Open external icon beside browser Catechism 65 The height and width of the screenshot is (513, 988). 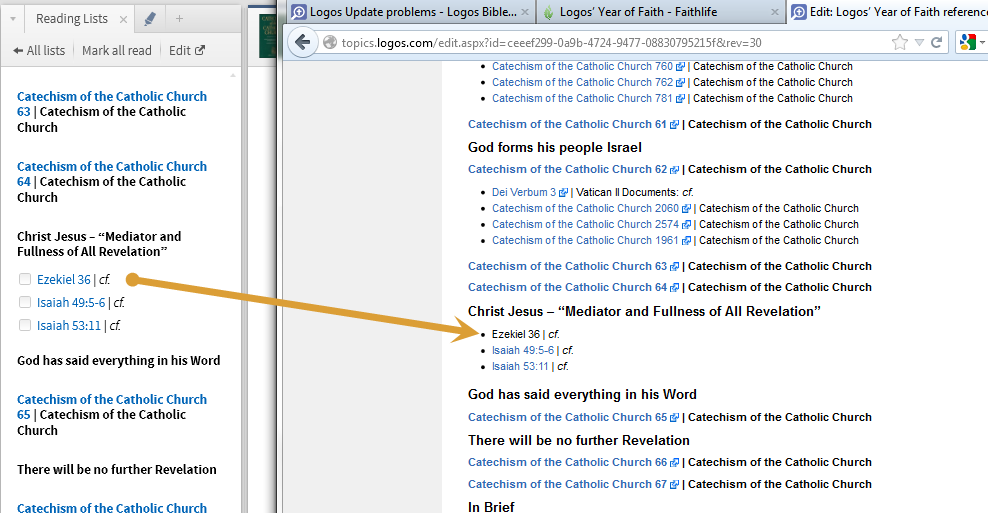[674, 418]
